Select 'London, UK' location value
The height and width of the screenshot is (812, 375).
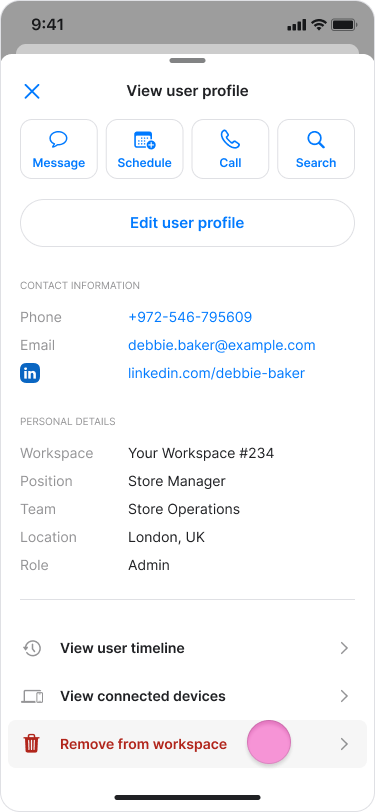(x=166, y=538)
